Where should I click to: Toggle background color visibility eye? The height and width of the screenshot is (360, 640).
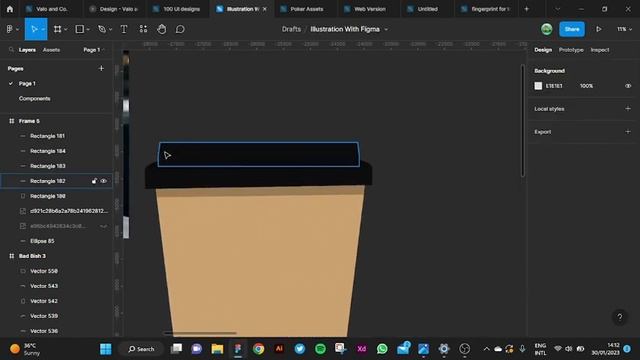pyautogui.click(x=628, y=86)
